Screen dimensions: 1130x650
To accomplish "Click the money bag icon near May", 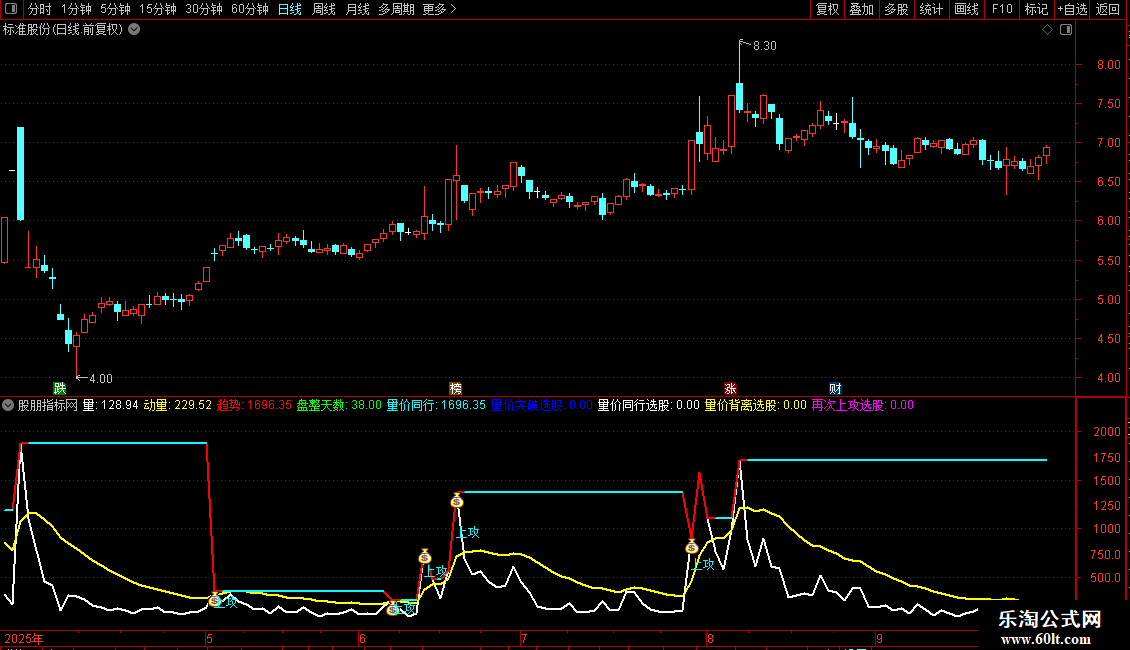I will coord(215,600).
